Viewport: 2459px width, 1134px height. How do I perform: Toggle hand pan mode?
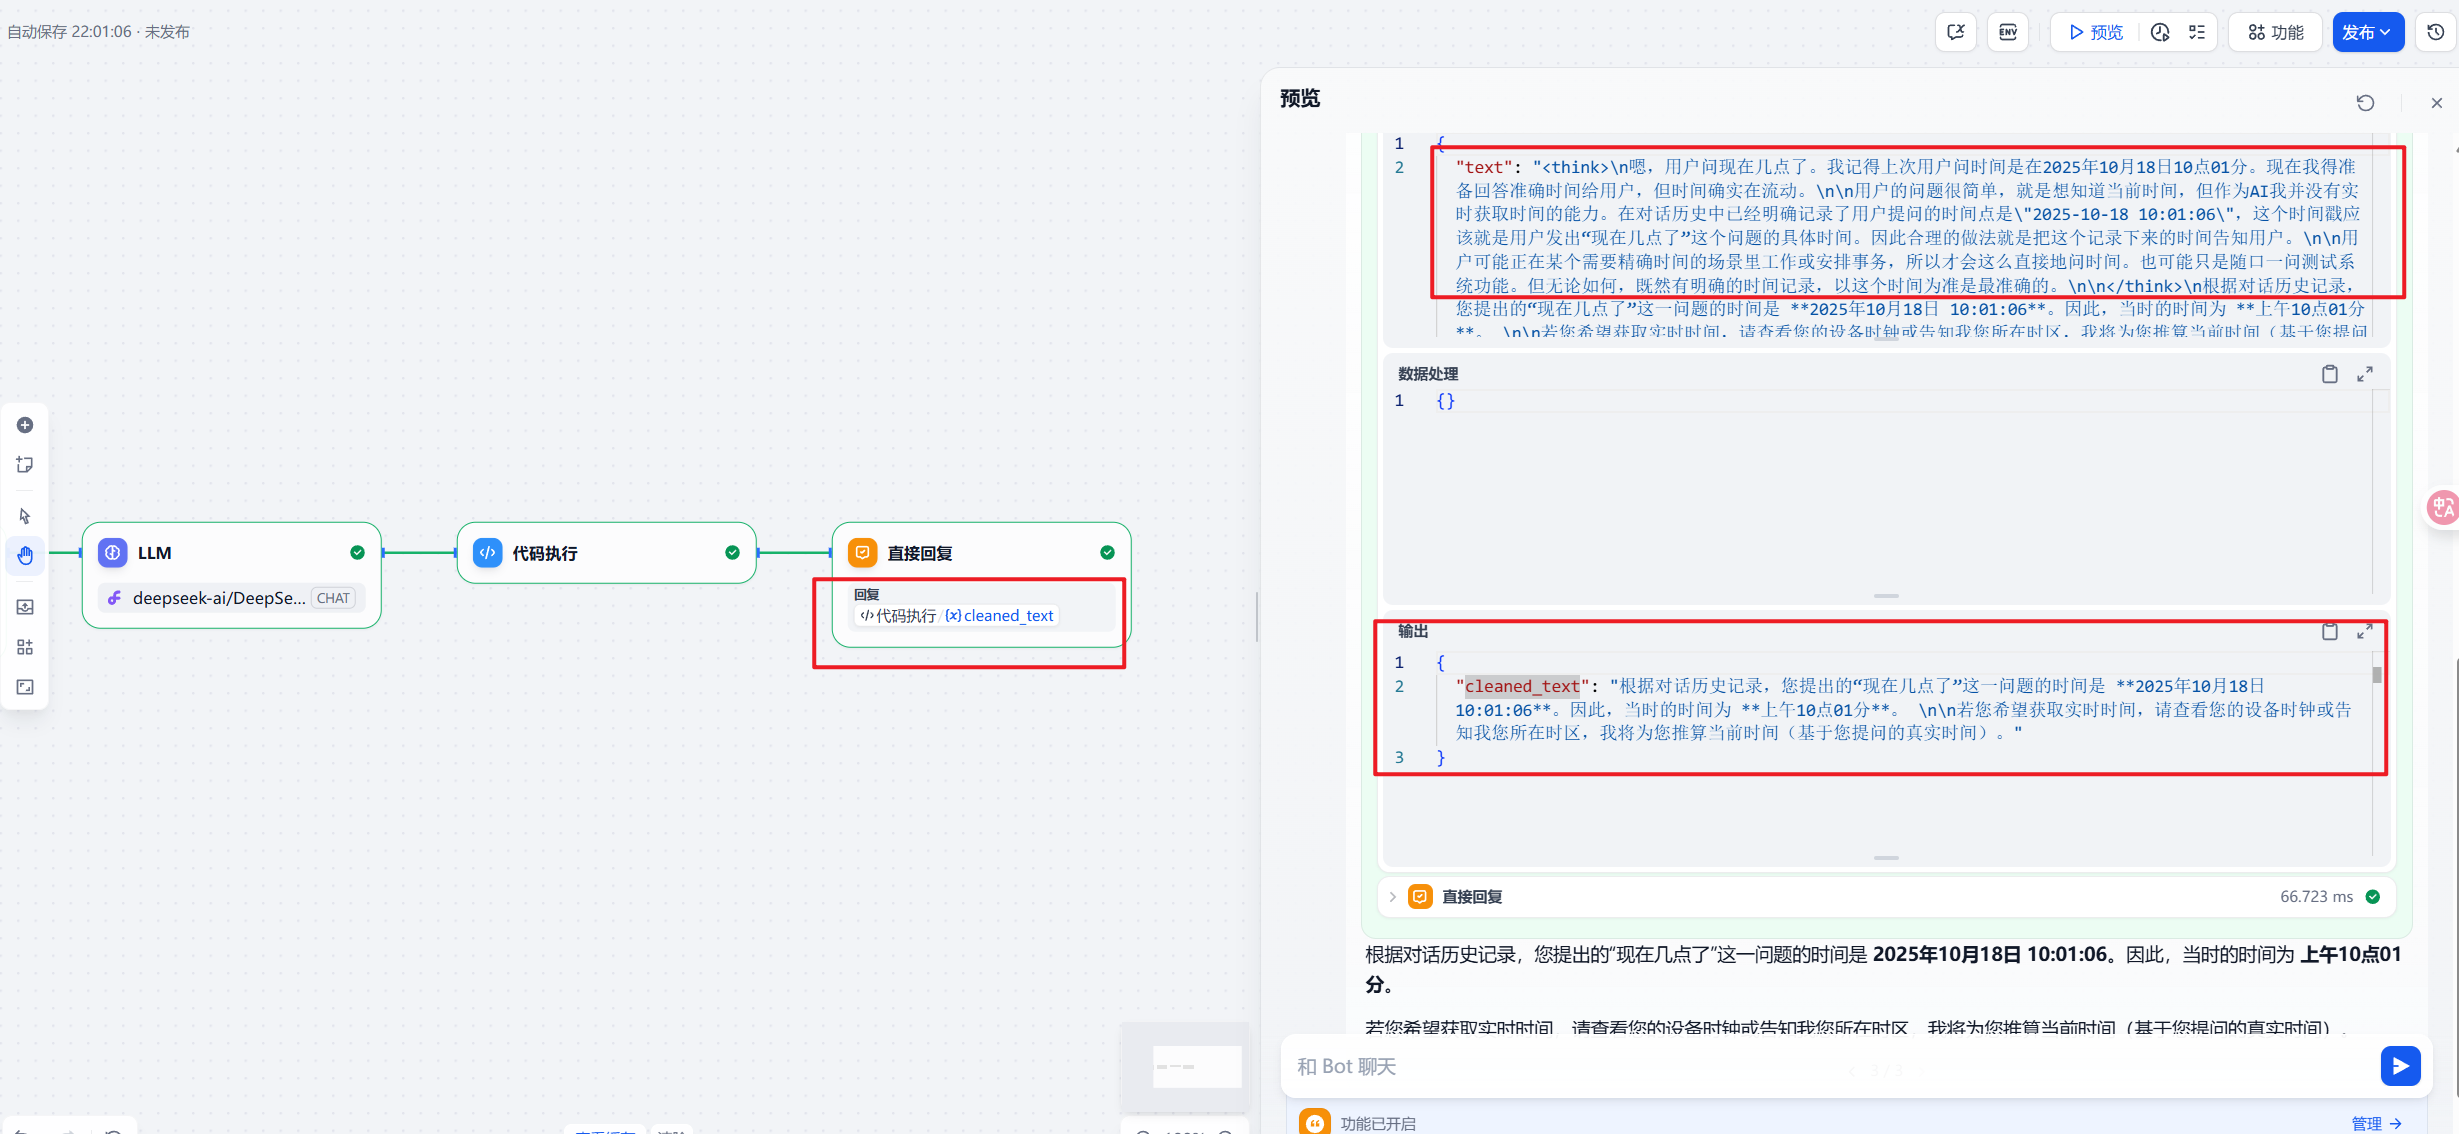(x=25, y=555)
